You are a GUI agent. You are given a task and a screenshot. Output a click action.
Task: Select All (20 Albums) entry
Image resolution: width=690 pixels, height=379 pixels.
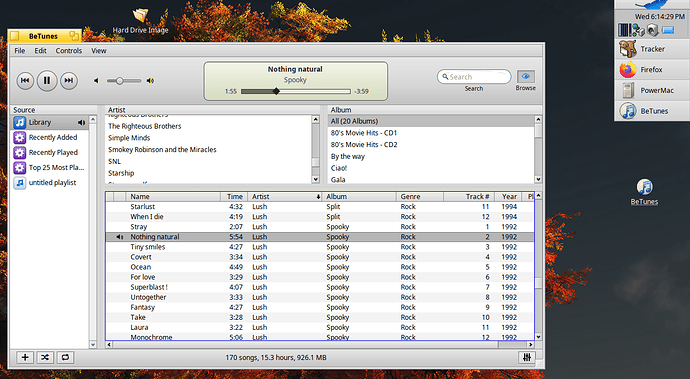(431, 121)
